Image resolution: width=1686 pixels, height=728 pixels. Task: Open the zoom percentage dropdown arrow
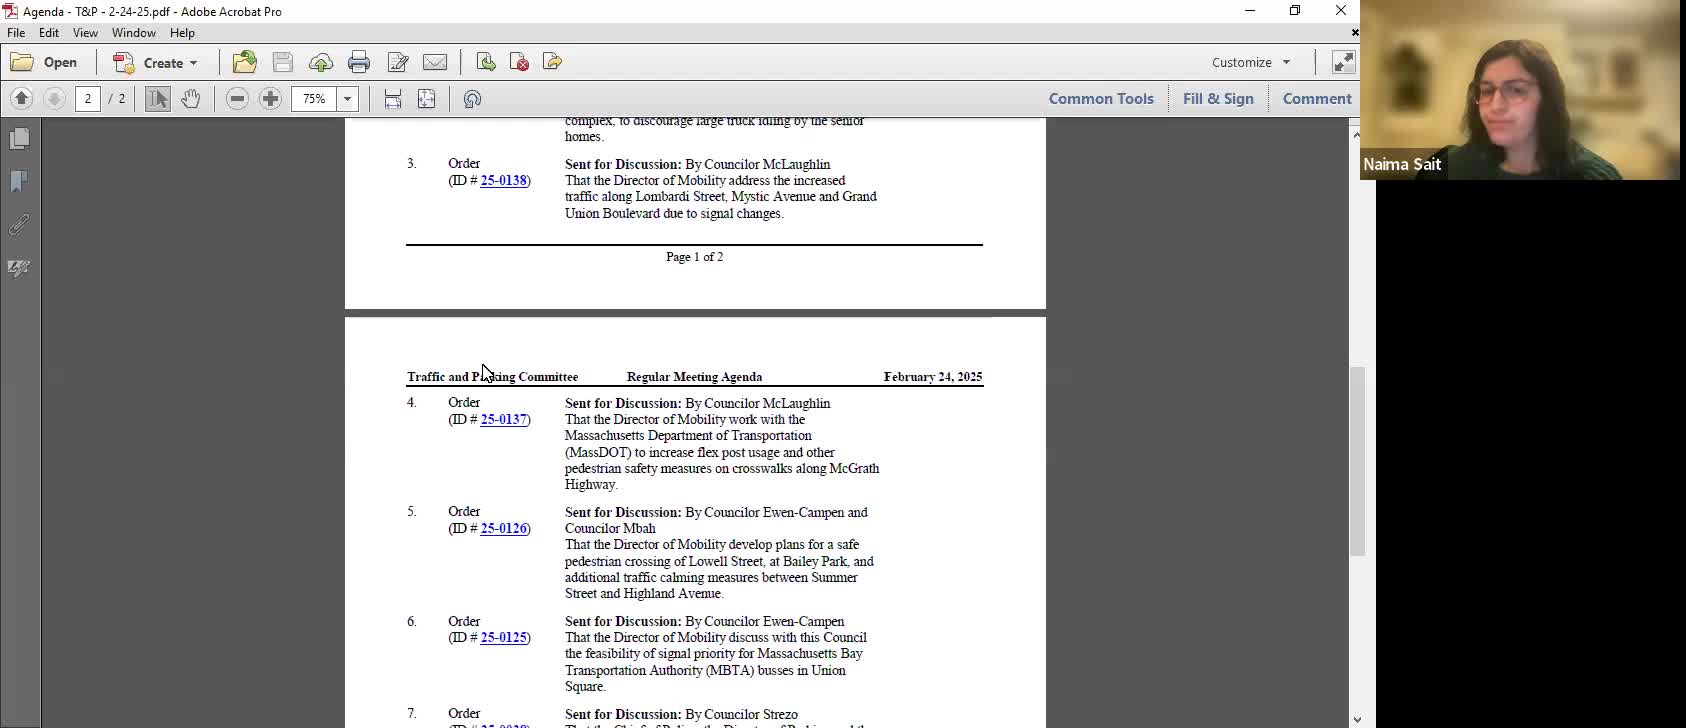pos(348,98)
